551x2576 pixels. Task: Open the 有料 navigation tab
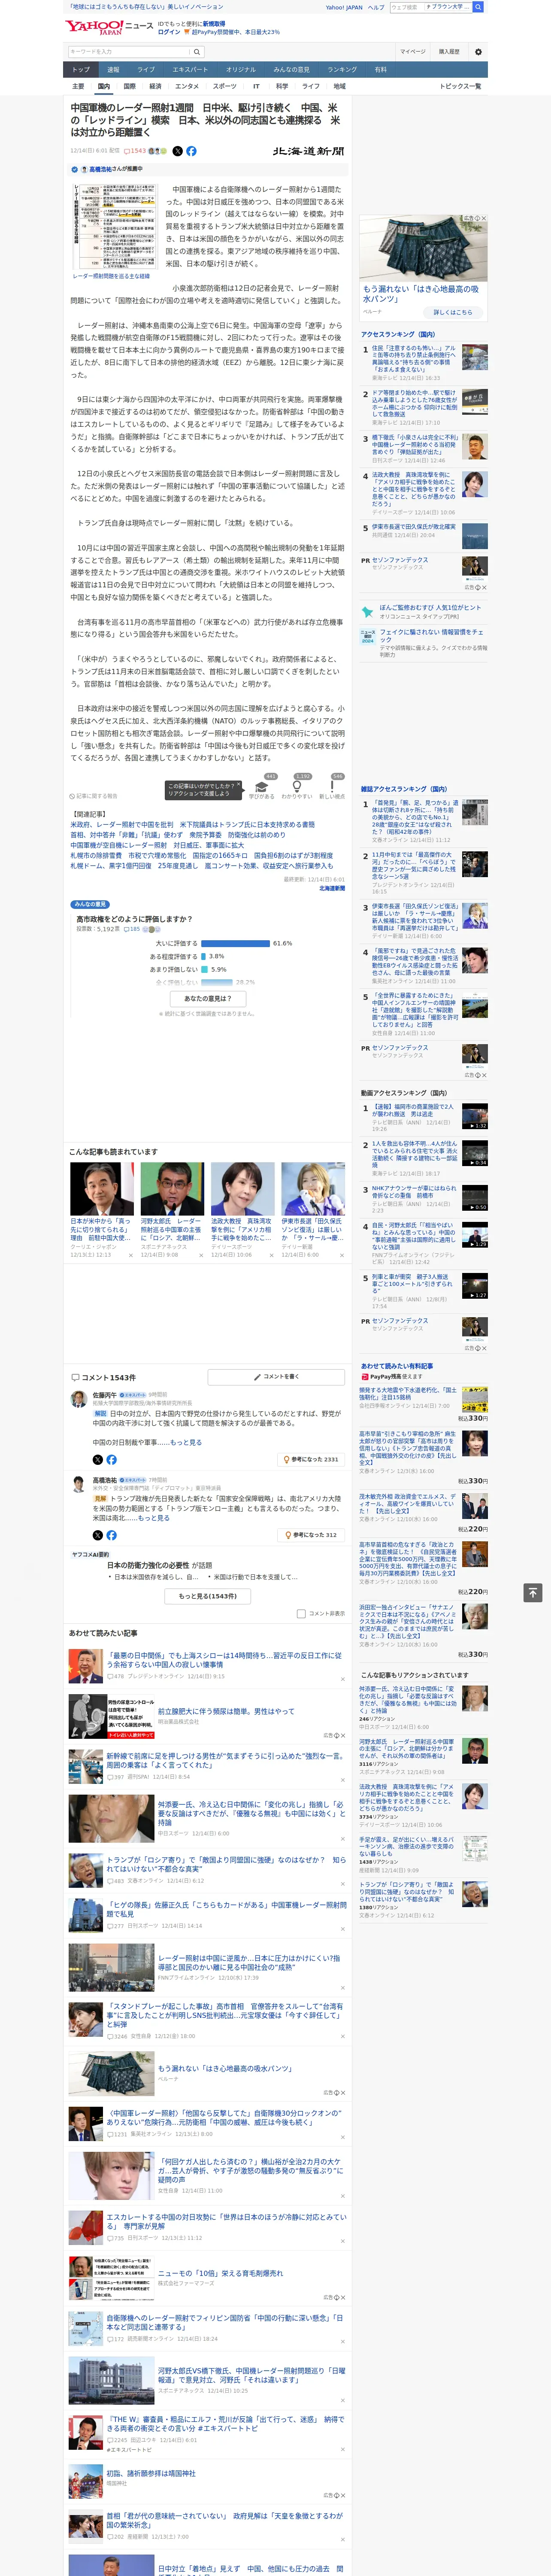[380, 69]
